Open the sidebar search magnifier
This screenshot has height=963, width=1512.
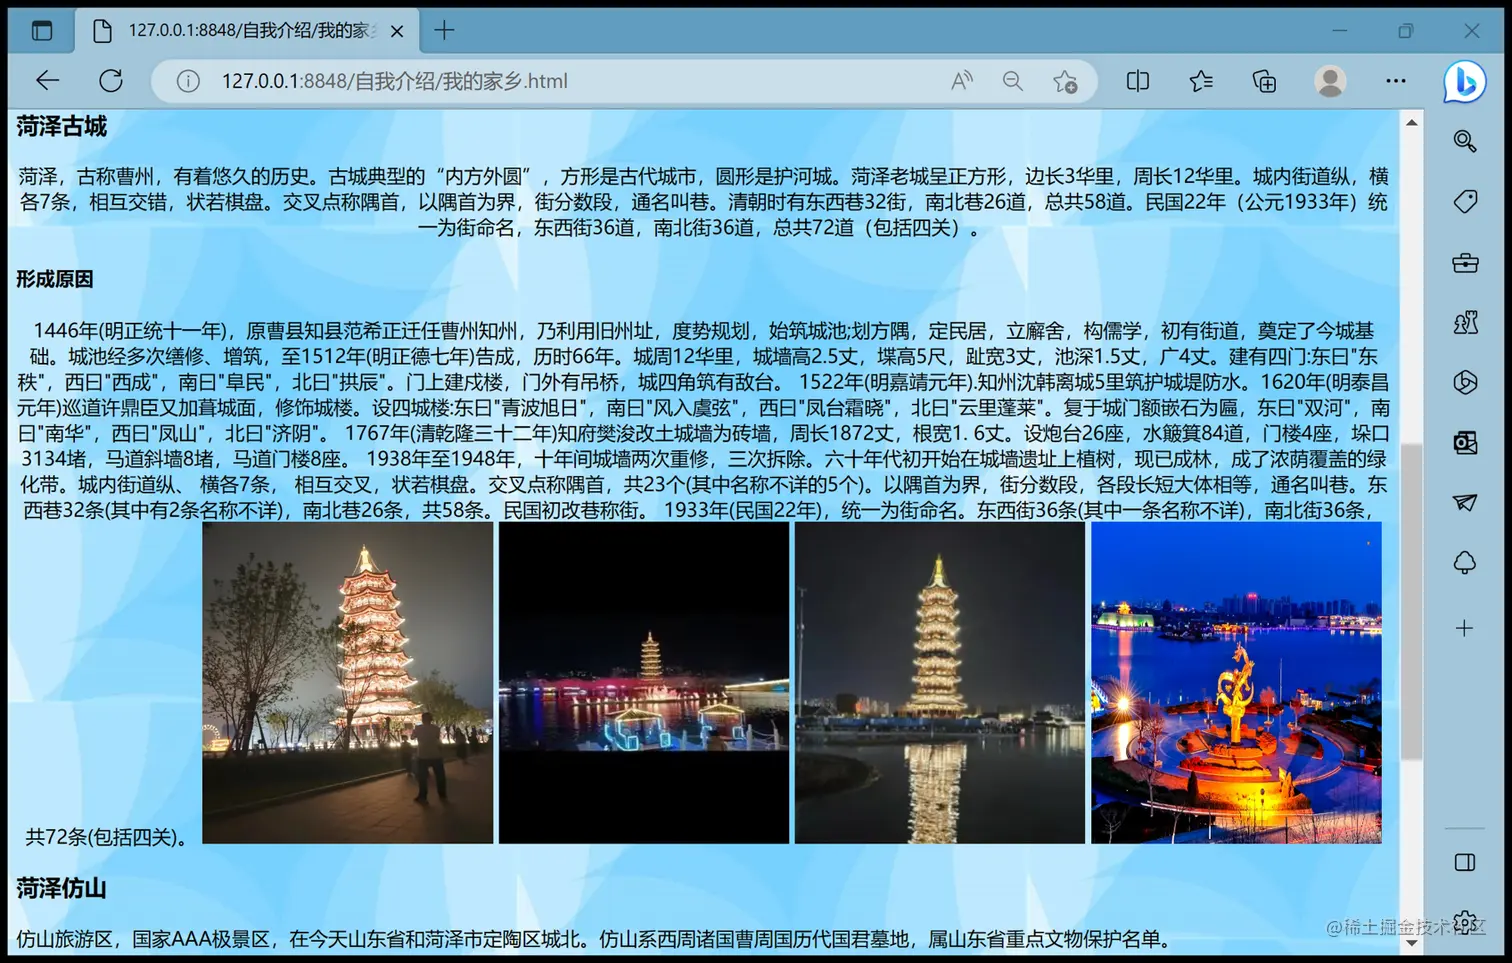(x=1464, y=141)
